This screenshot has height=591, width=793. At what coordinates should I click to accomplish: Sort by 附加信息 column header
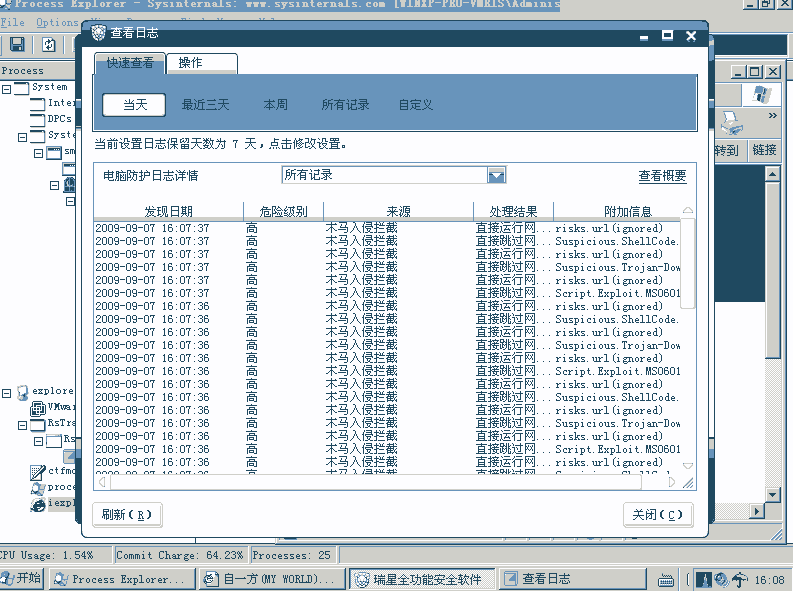point(628,211)
